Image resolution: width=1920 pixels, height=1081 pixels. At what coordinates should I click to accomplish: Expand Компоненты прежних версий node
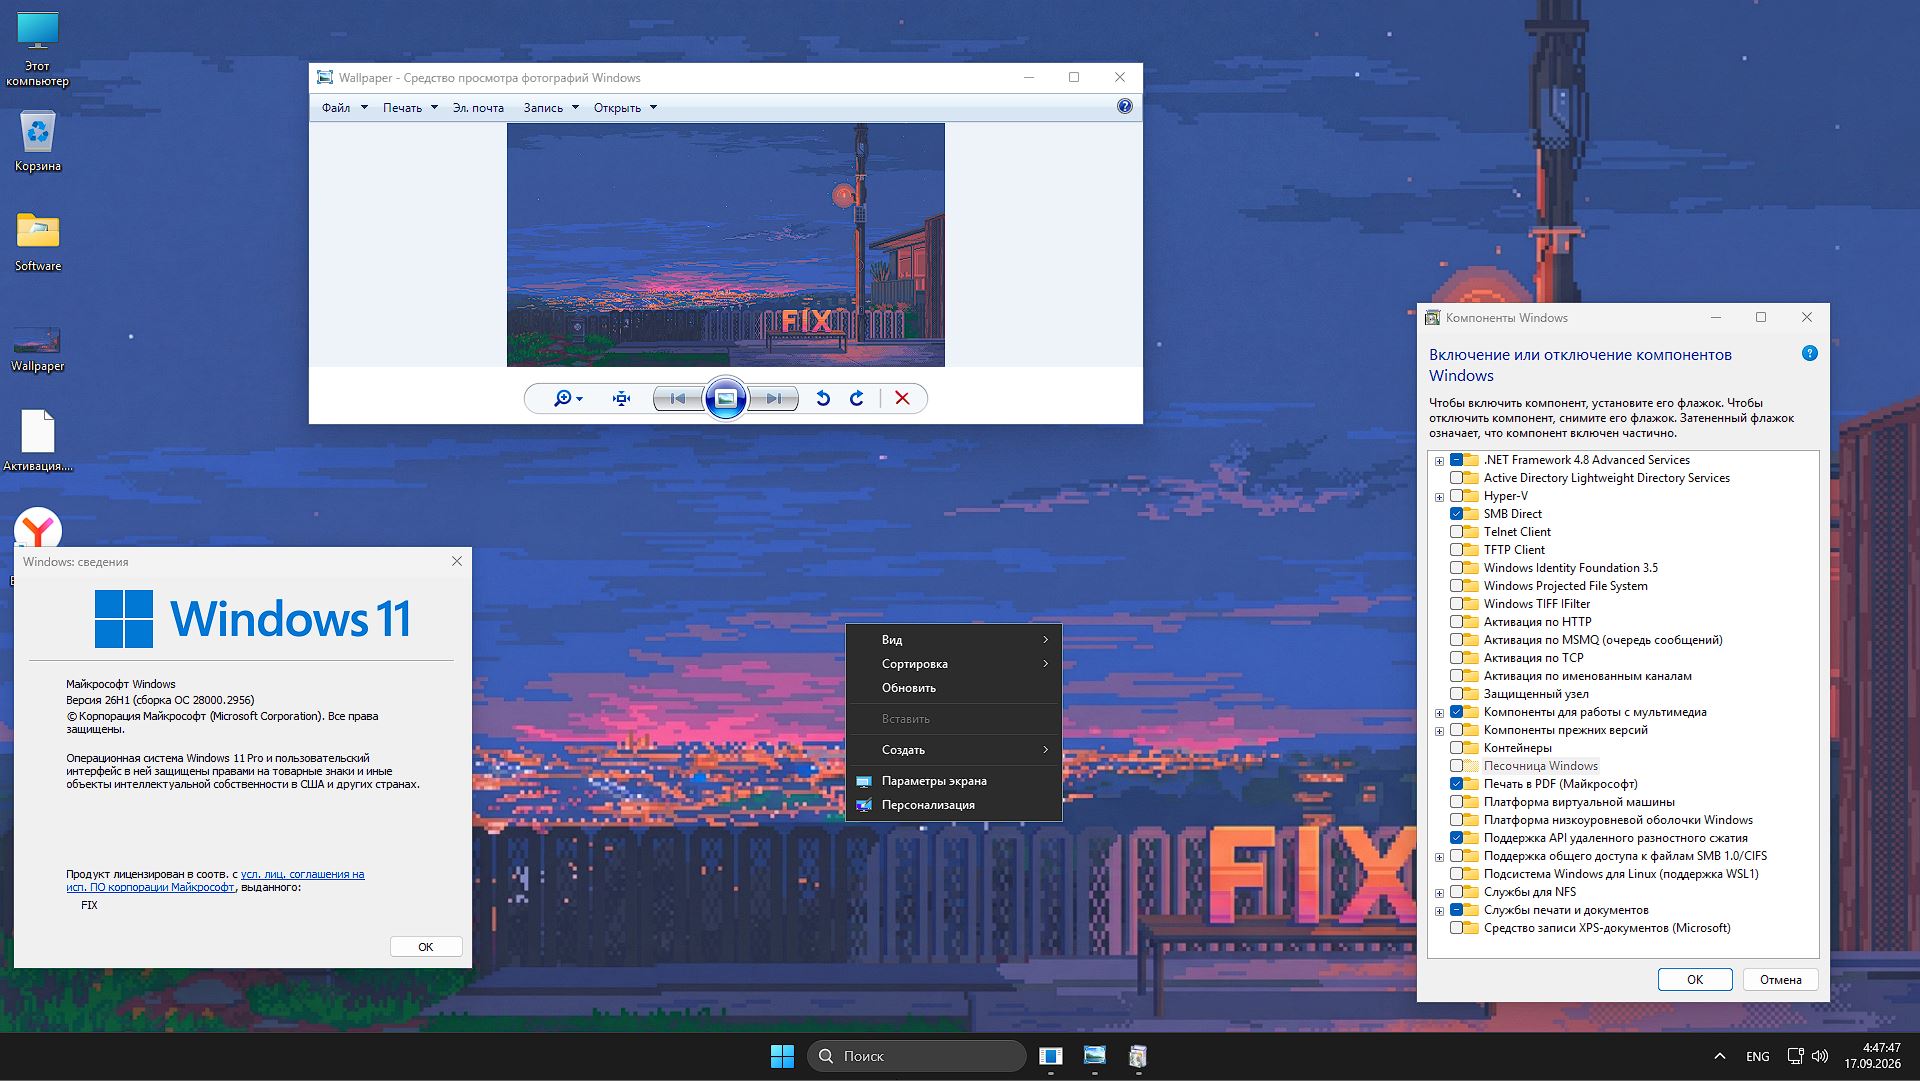tap(1439, 731)
